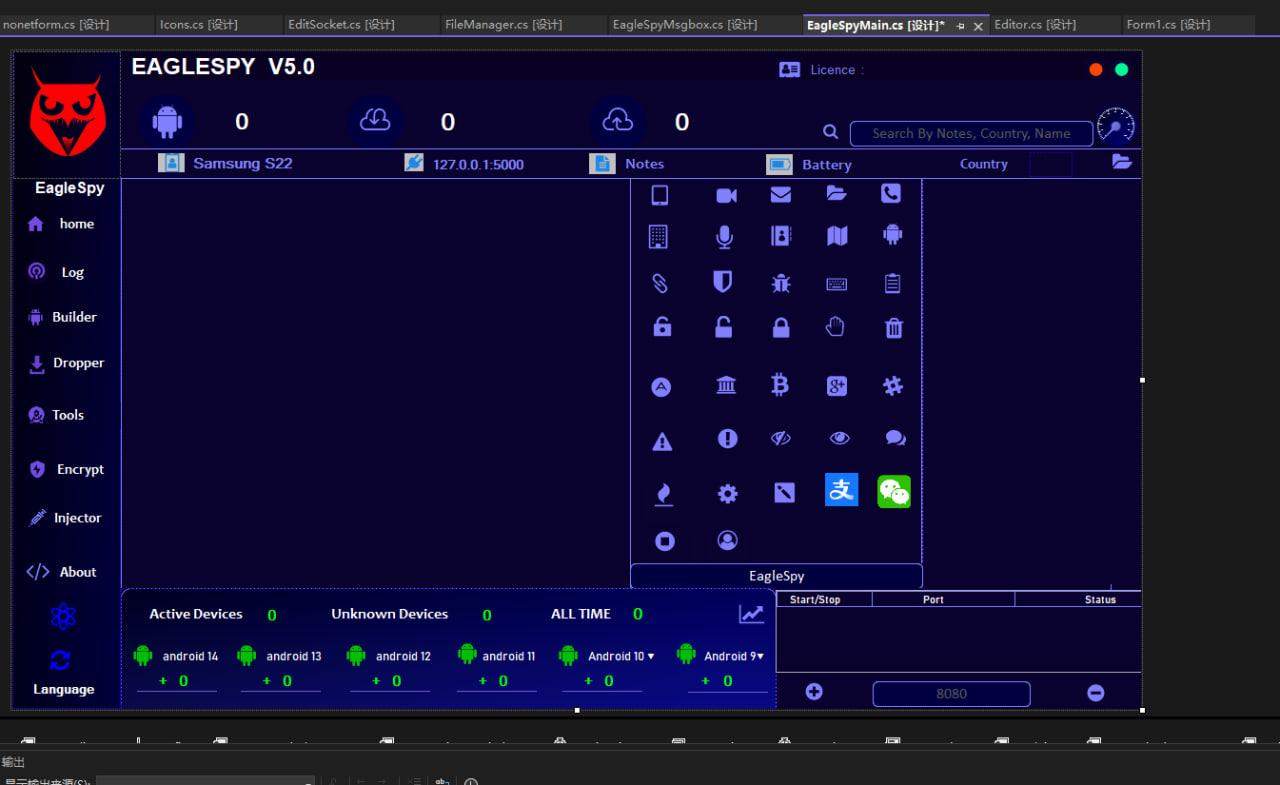
Task: Click the blue Alipay icon
Action: [x=841, y=489]
